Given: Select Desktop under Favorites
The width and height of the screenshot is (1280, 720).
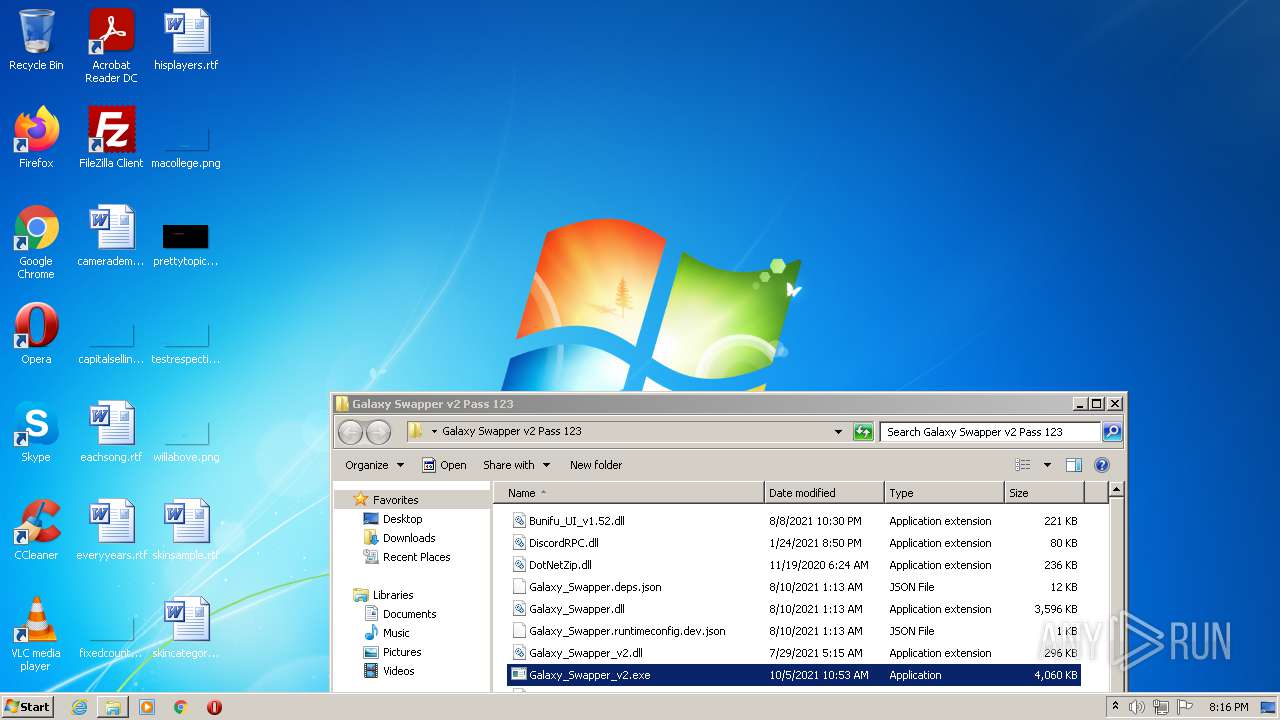Looking at the screenshot, I should coord(402,519).
